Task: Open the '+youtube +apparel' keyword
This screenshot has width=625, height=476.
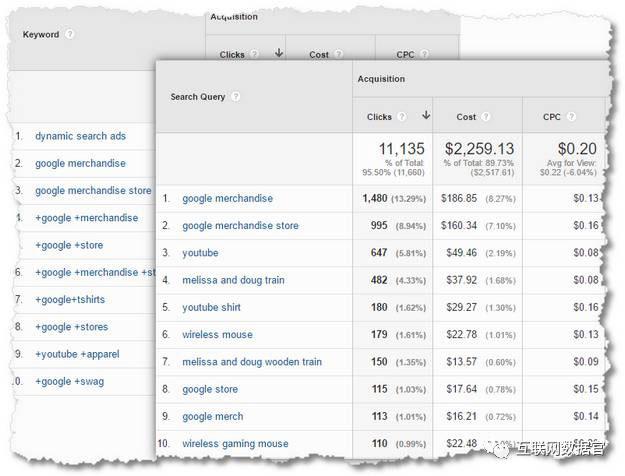Action: (76, 354)
